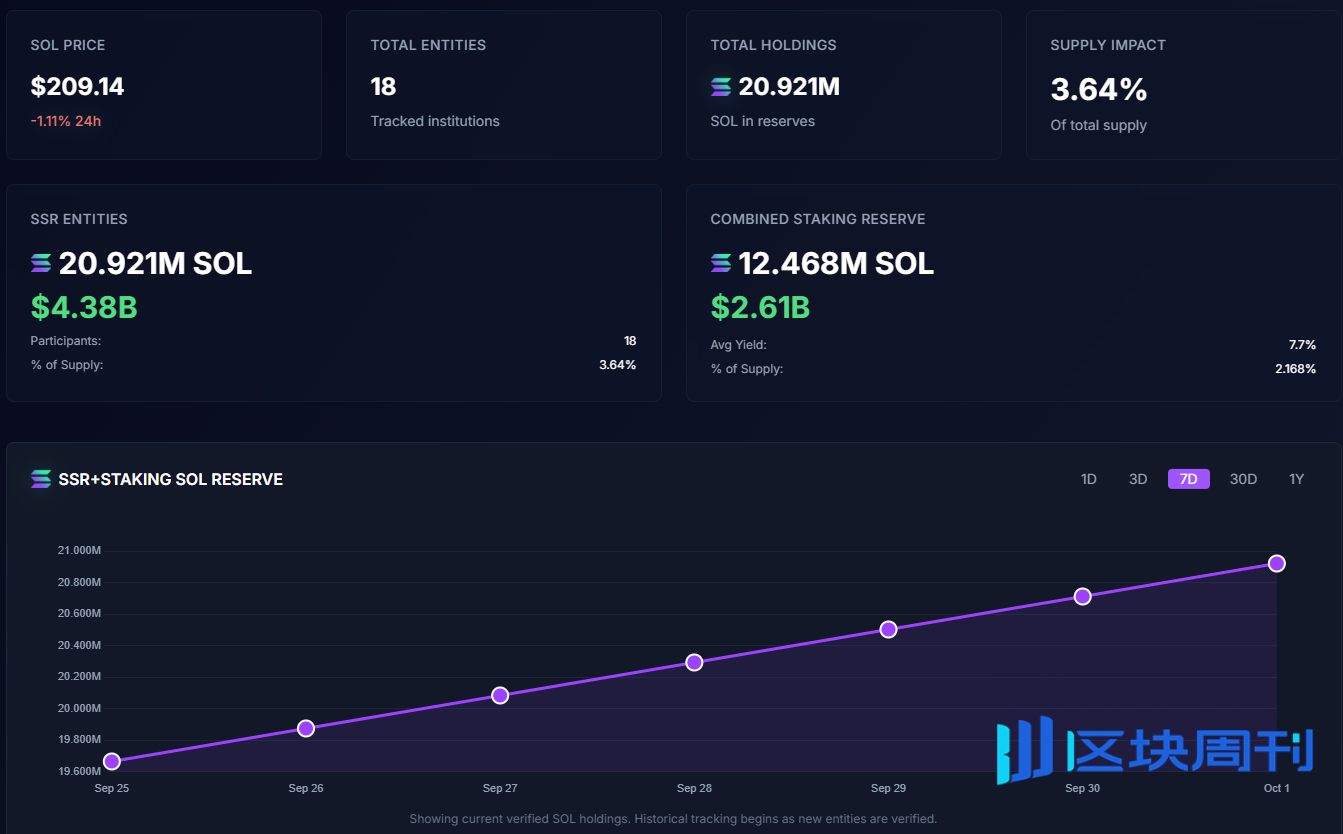
Task: Click the $4.38B SSR entities value
Action: [x=84, y=307]
